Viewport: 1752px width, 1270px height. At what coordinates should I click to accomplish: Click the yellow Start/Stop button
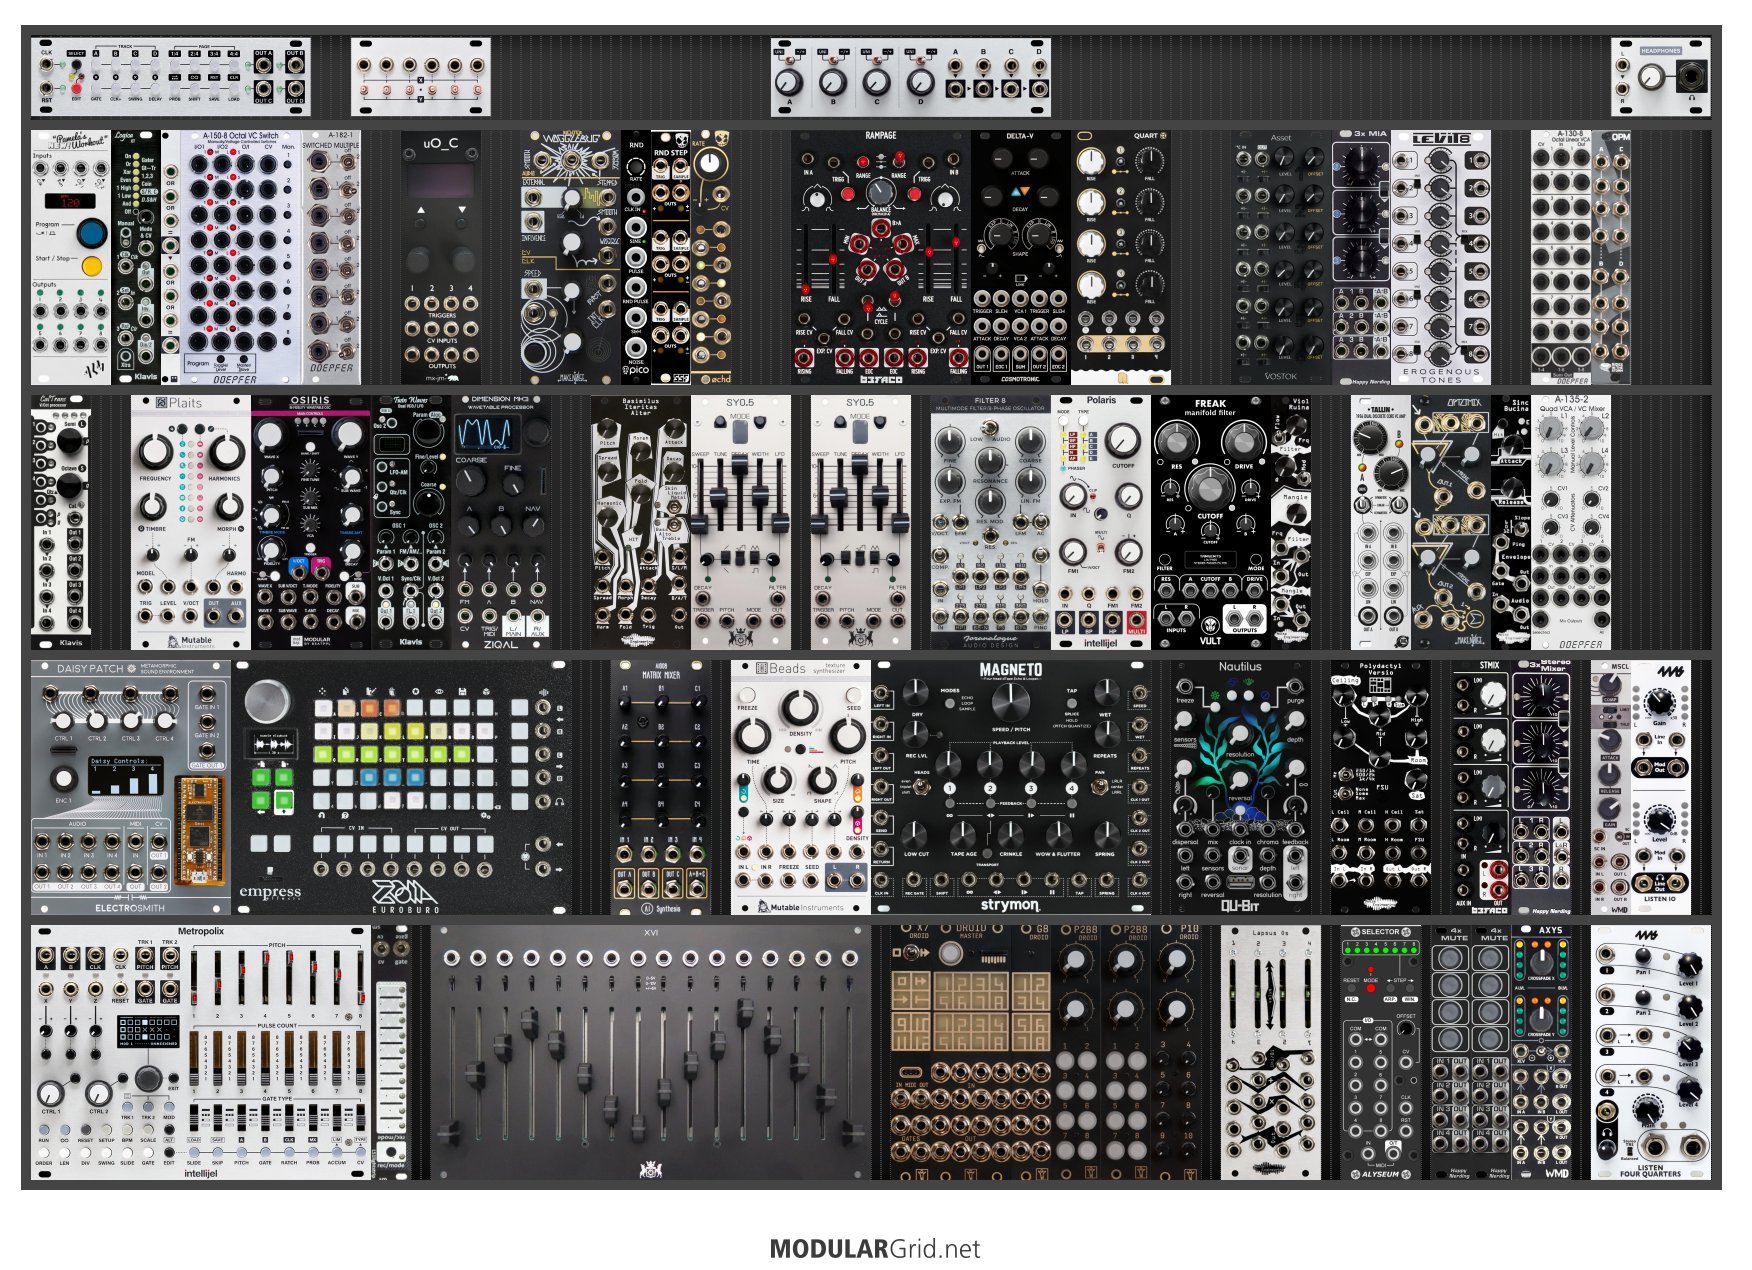pyautogui.click(x=91, y=266)
